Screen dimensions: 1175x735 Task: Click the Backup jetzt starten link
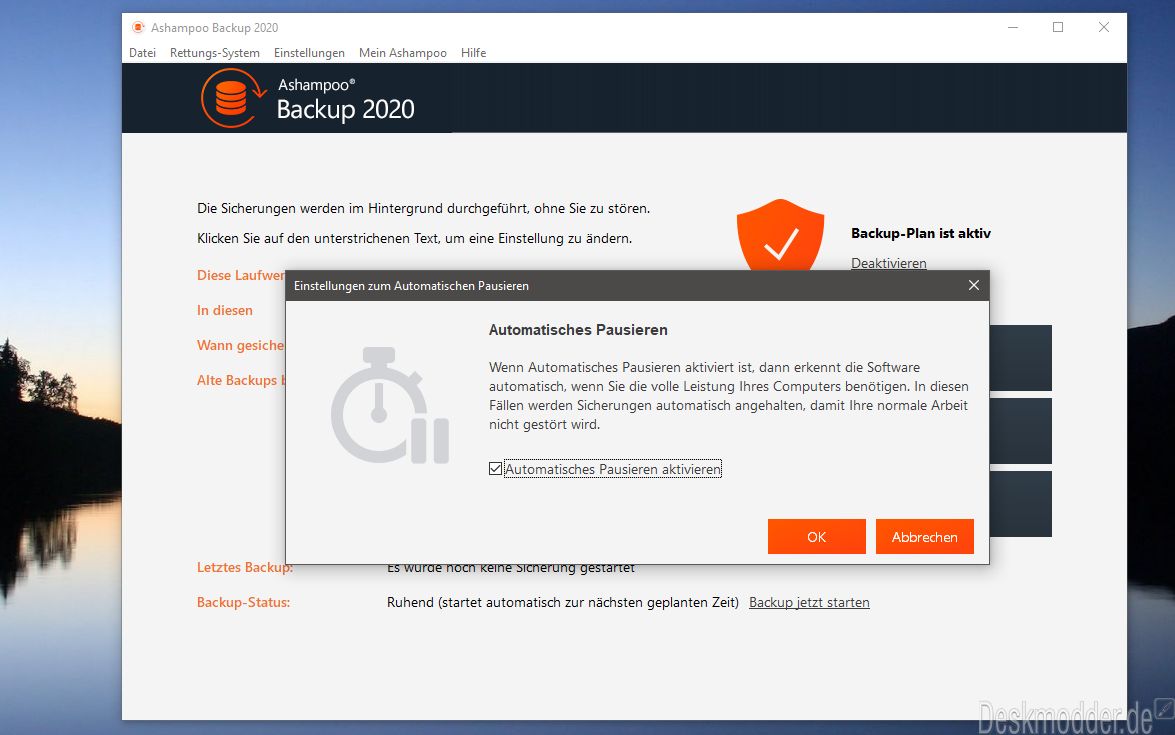809,602
